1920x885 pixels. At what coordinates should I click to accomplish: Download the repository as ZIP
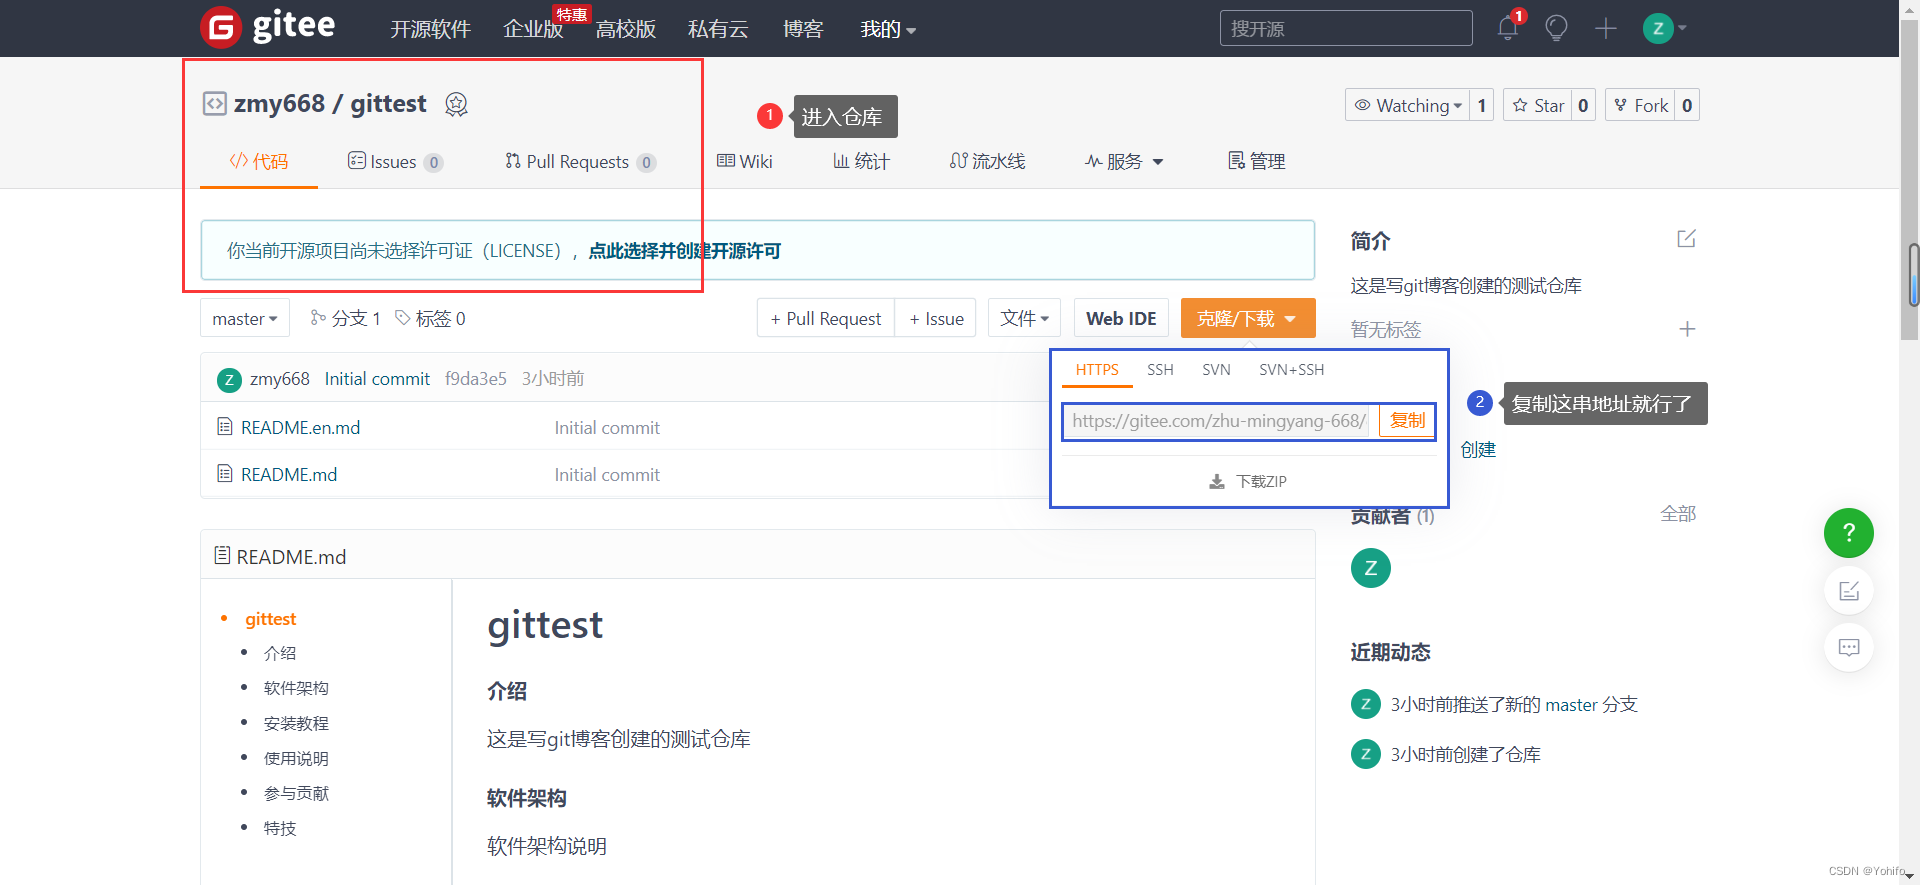pyautogui.click(x=1248, y=482)
